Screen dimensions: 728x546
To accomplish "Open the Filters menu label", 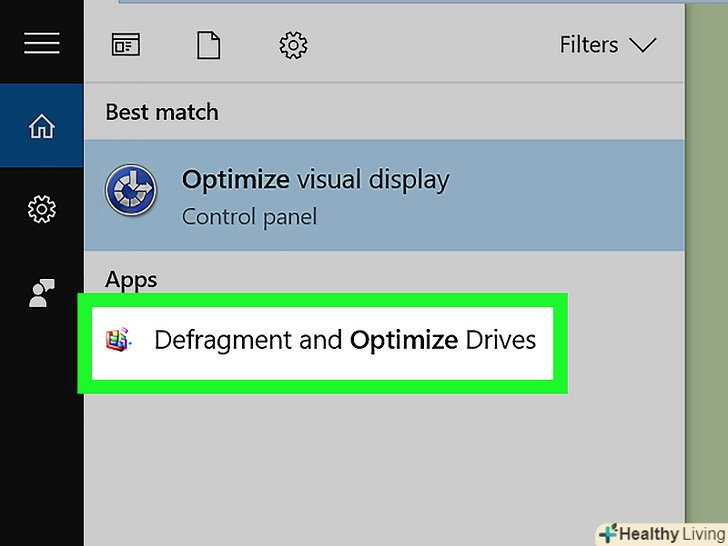I will 589,45.
